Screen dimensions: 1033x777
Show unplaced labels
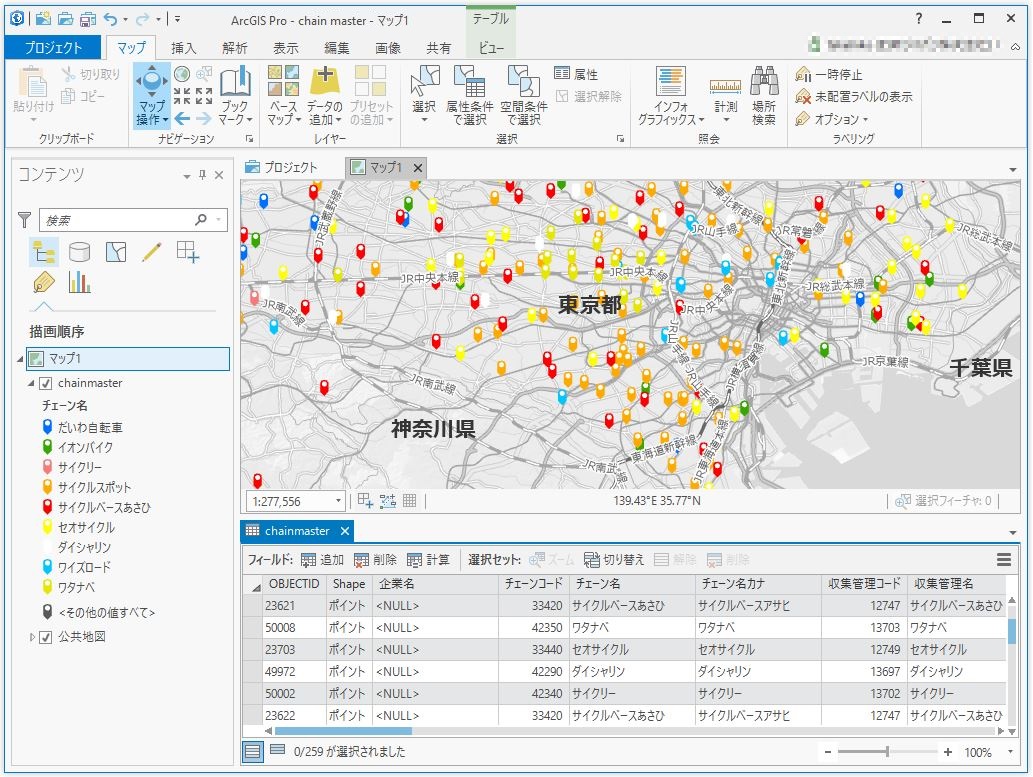tap(854, 97)
